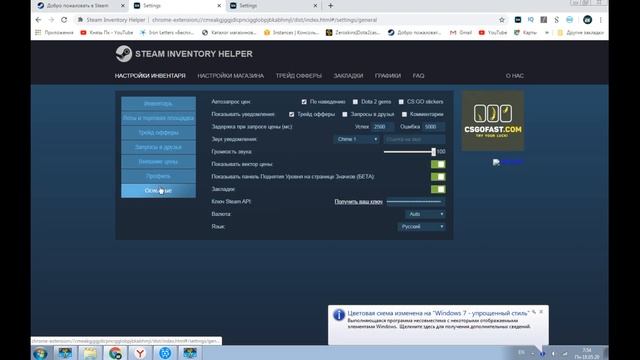Screen dimensions: 640x360
Task: Reload the page with refresh icon
Action: (x=64, y=20)
